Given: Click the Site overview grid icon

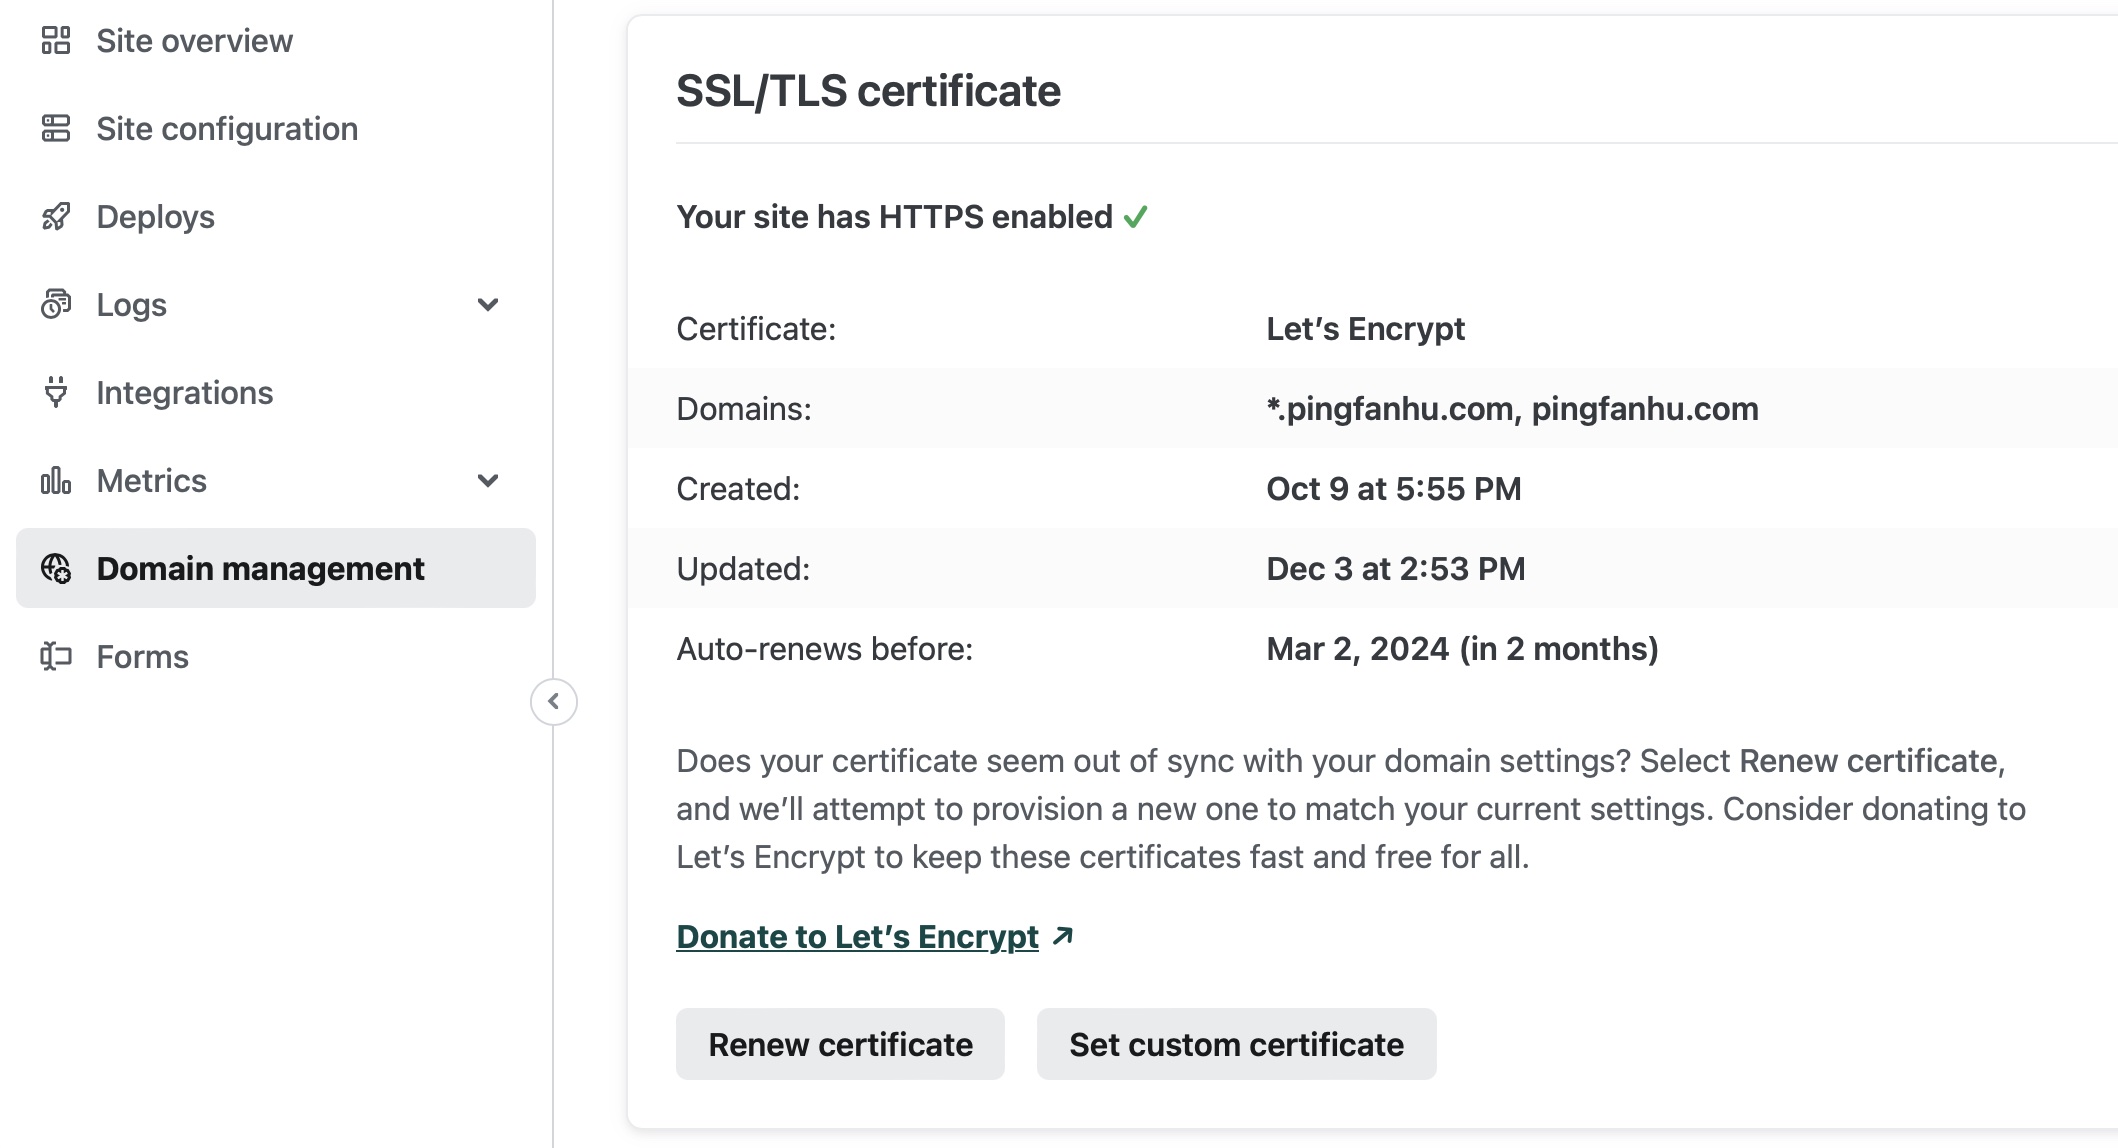Looking at the screenshot, I should [x=56, y=41].
